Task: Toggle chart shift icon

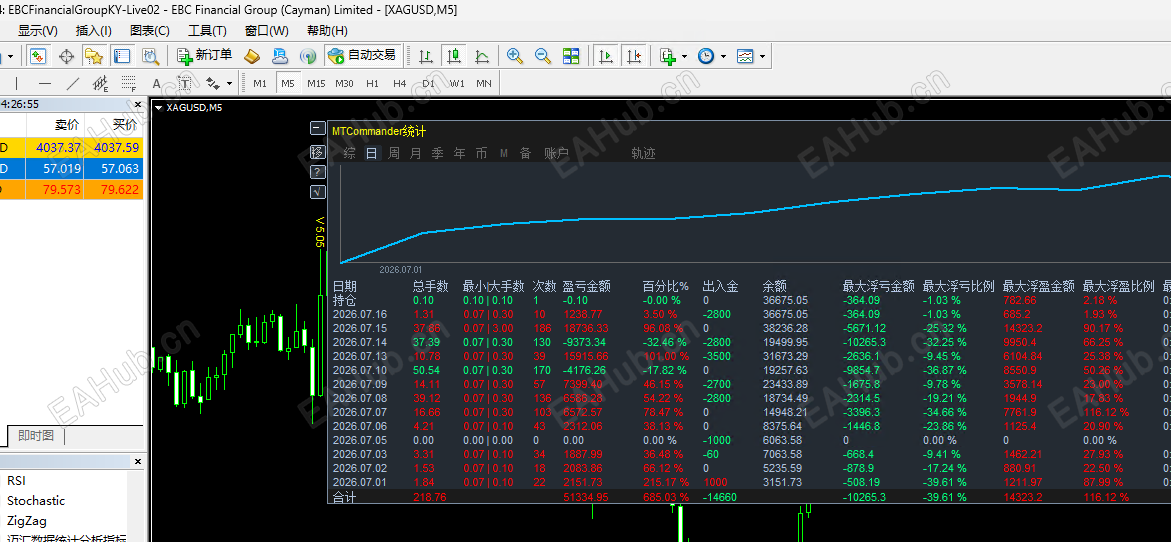Action: [x=634, y=56]
